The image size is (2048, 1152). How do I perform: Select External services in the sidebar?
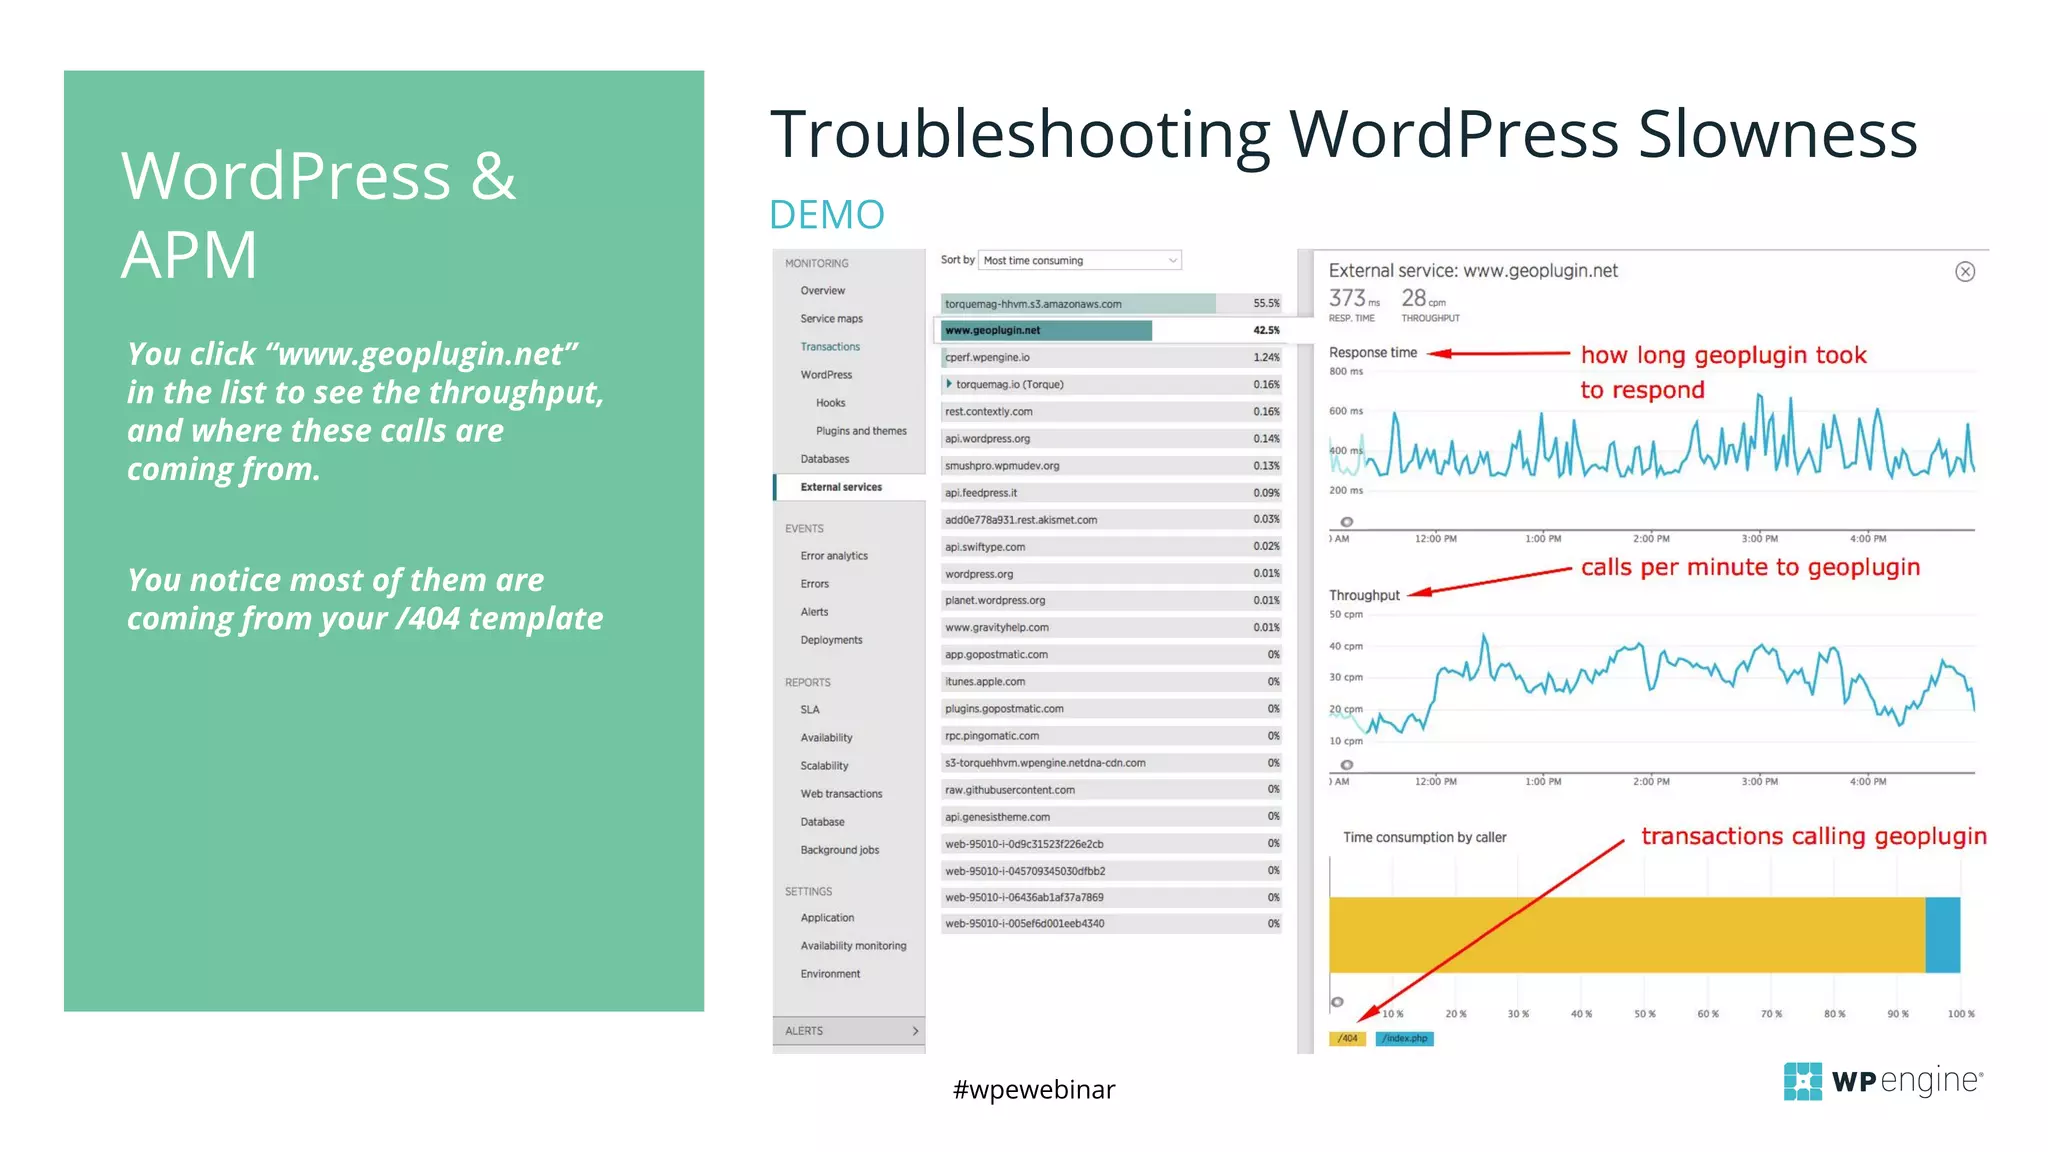(849, 487)
